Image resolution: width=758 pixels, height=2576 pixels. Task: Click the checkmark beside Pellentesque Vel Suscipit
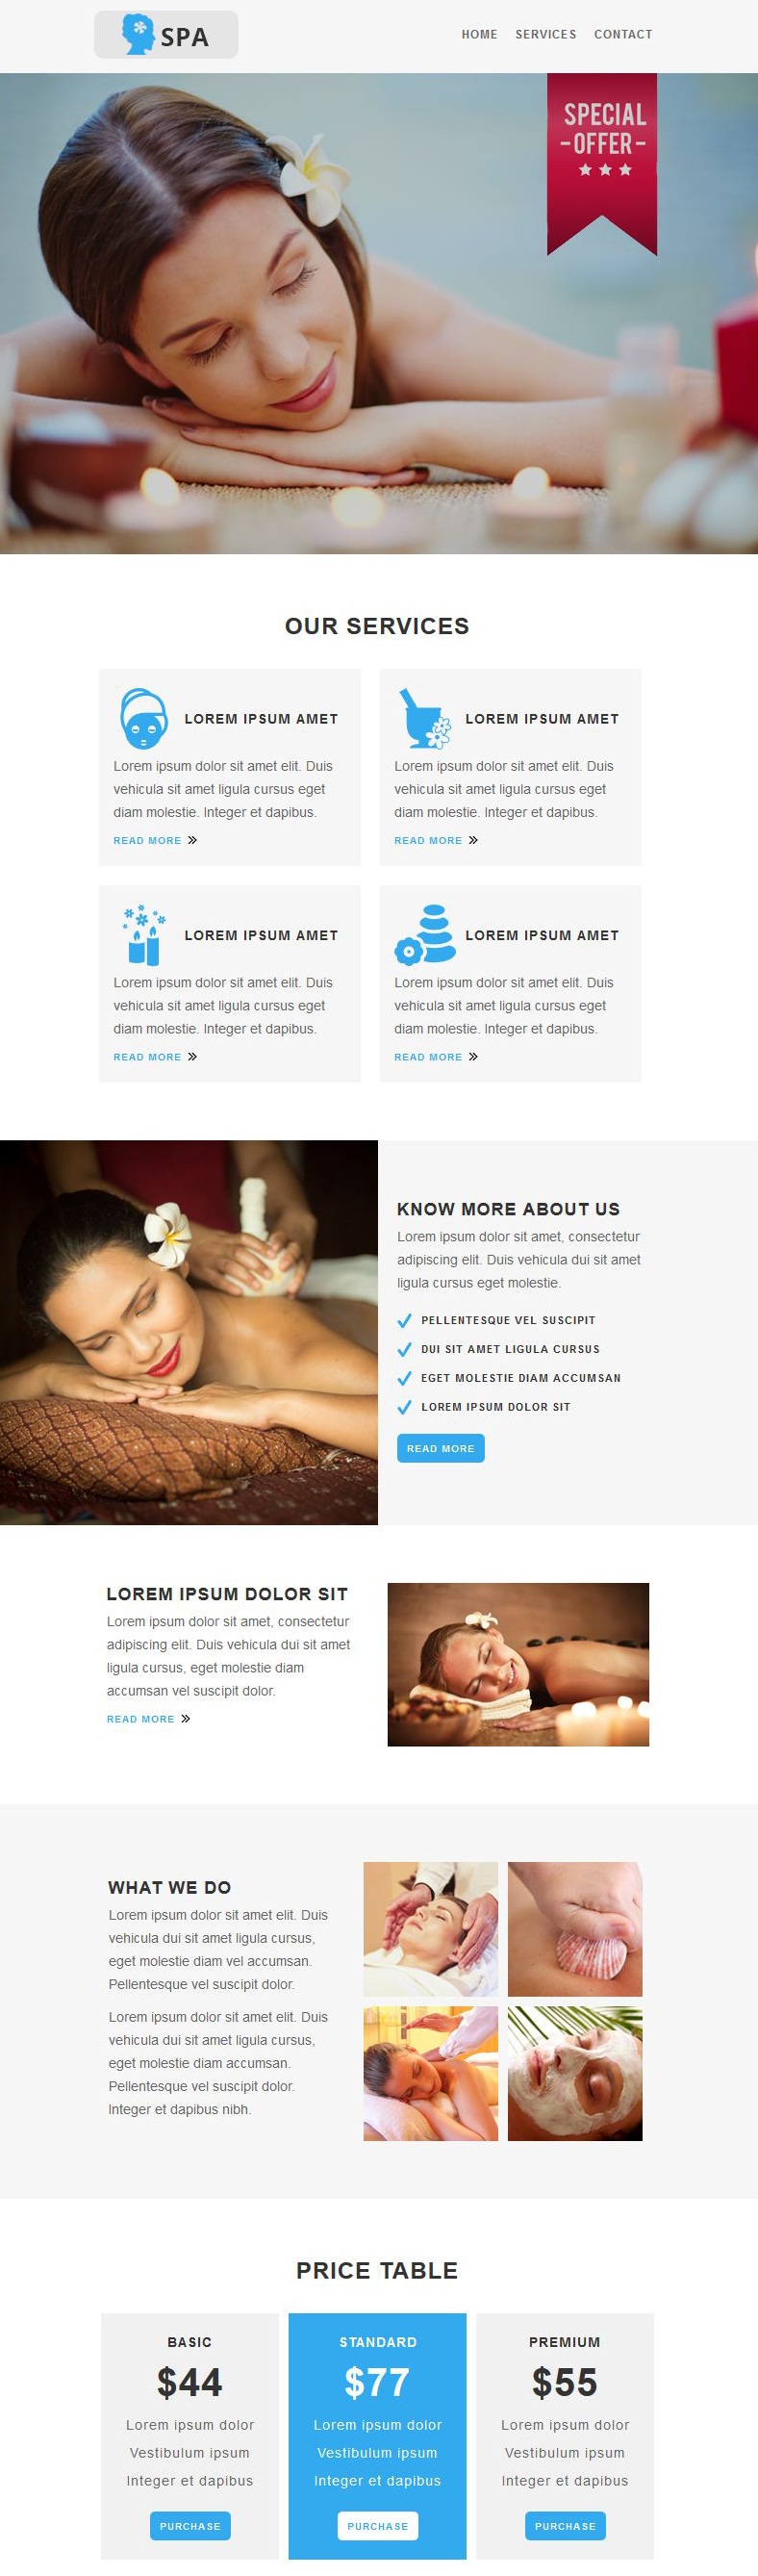(405, 1321)
